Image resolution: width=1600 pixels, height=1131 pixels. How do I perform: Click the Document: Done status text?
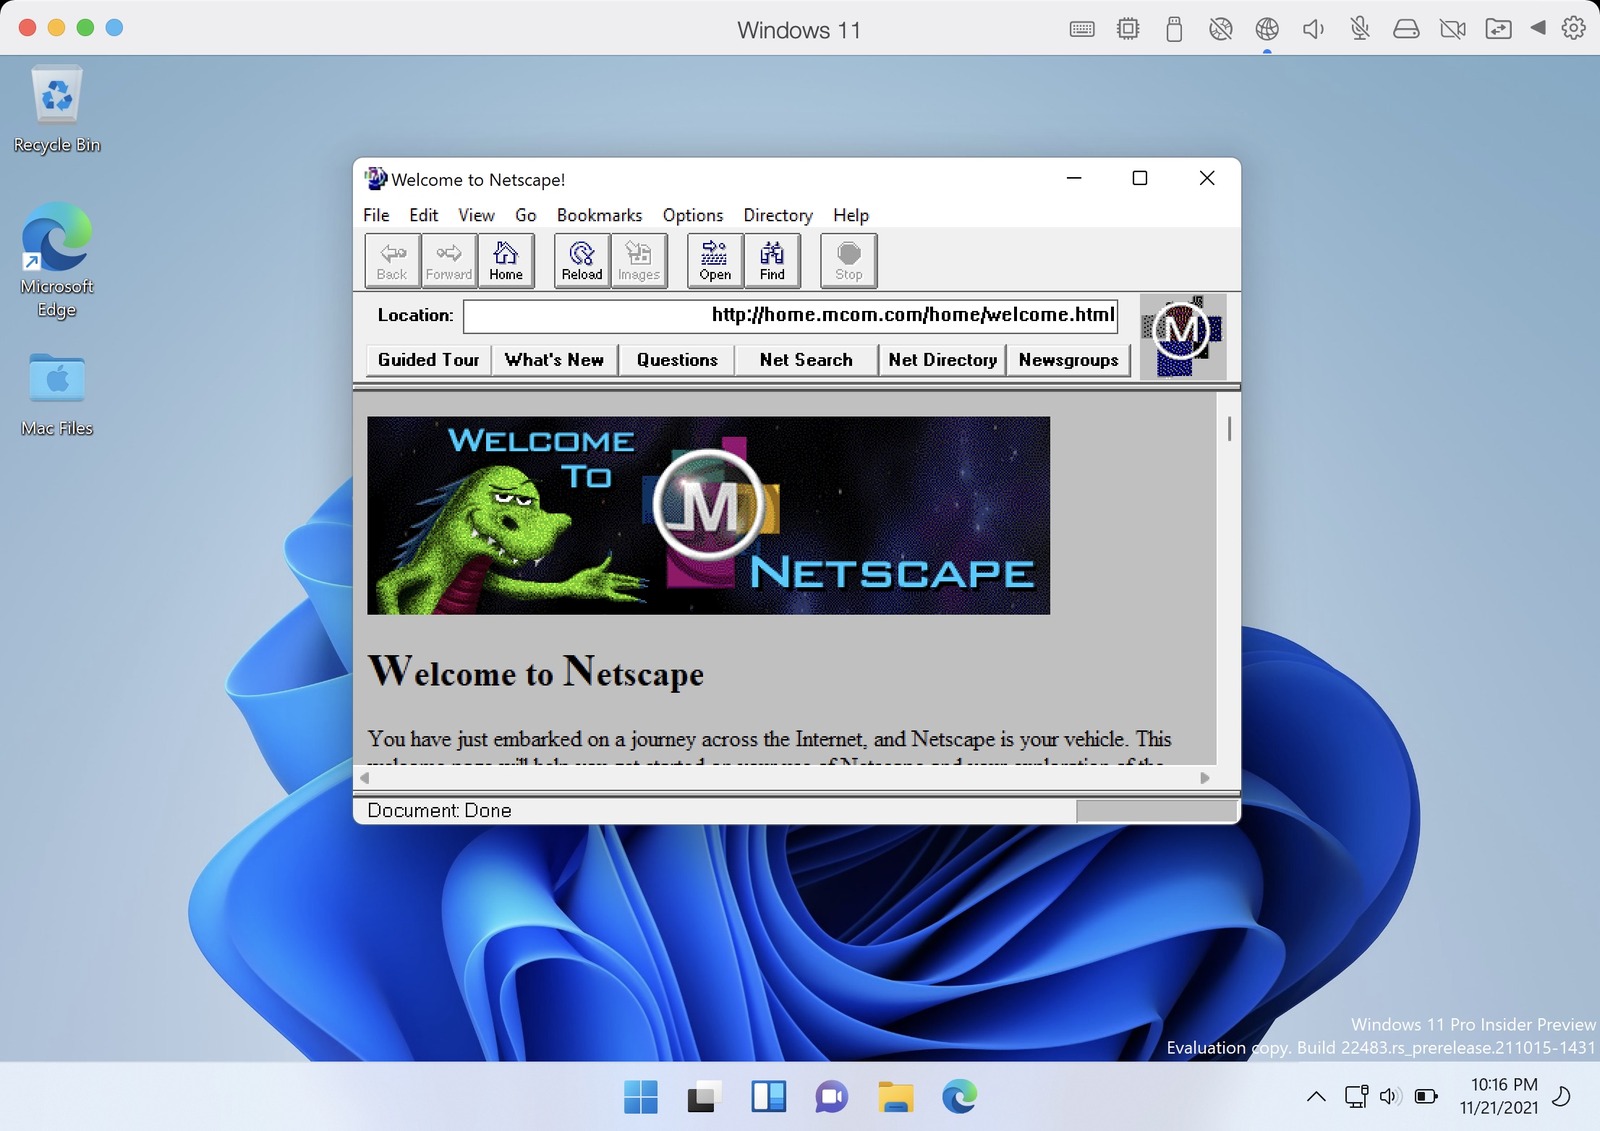[439, 811]
